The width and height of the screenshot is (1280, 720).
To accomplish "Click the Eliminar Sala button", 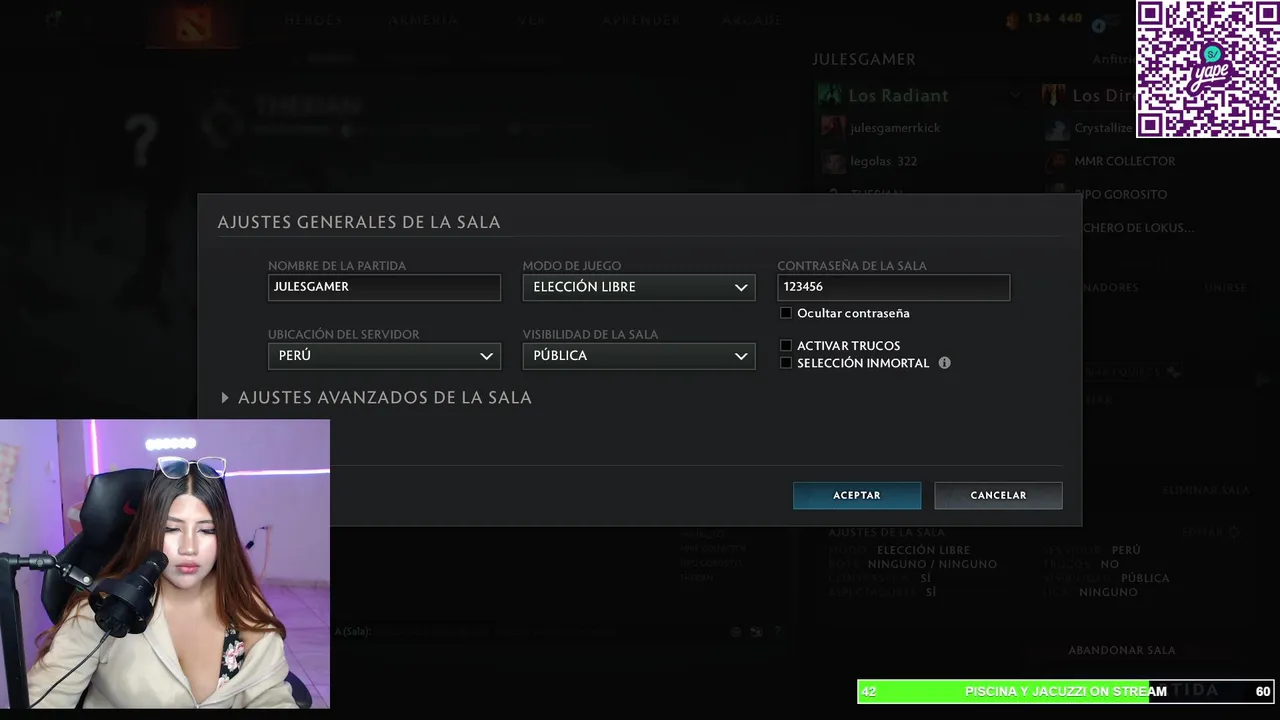I will coord(1206,491).
